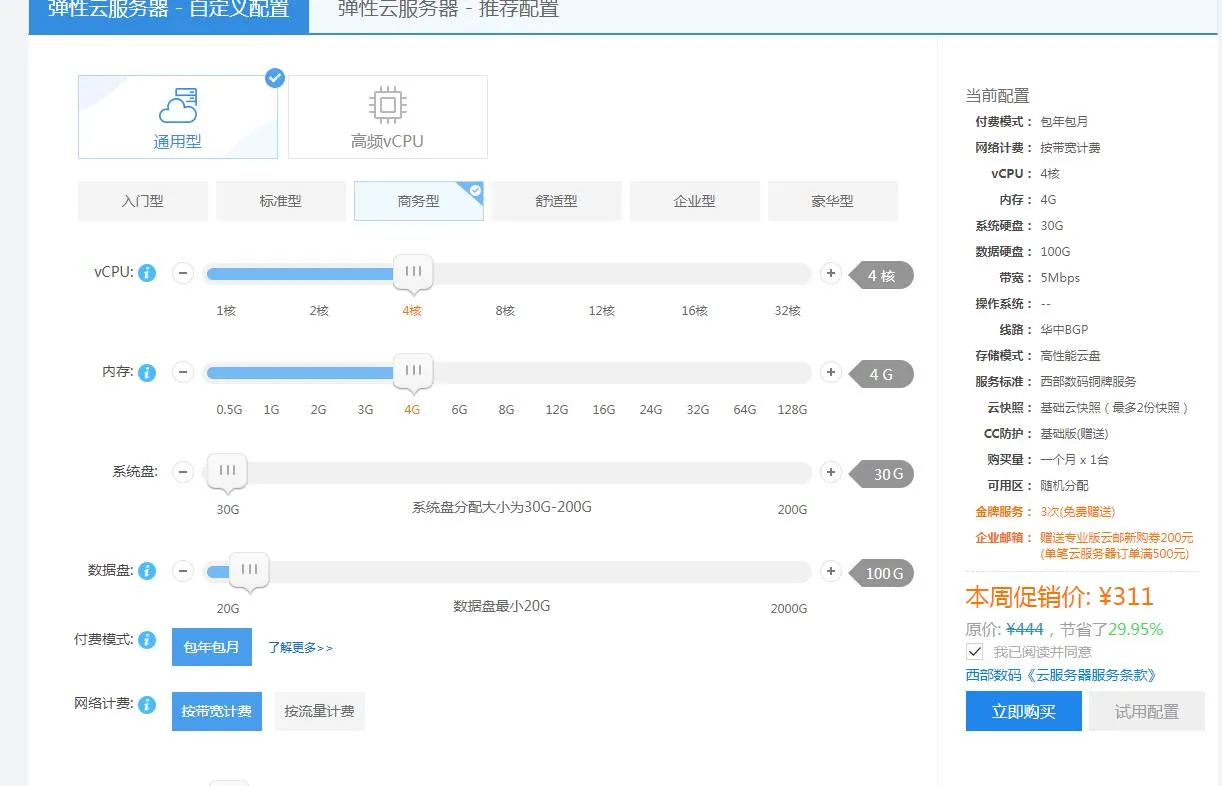This screenshot has height=786, width=1222.
Task: Click the info icon beside vCPU label
Action: (147, 273)
